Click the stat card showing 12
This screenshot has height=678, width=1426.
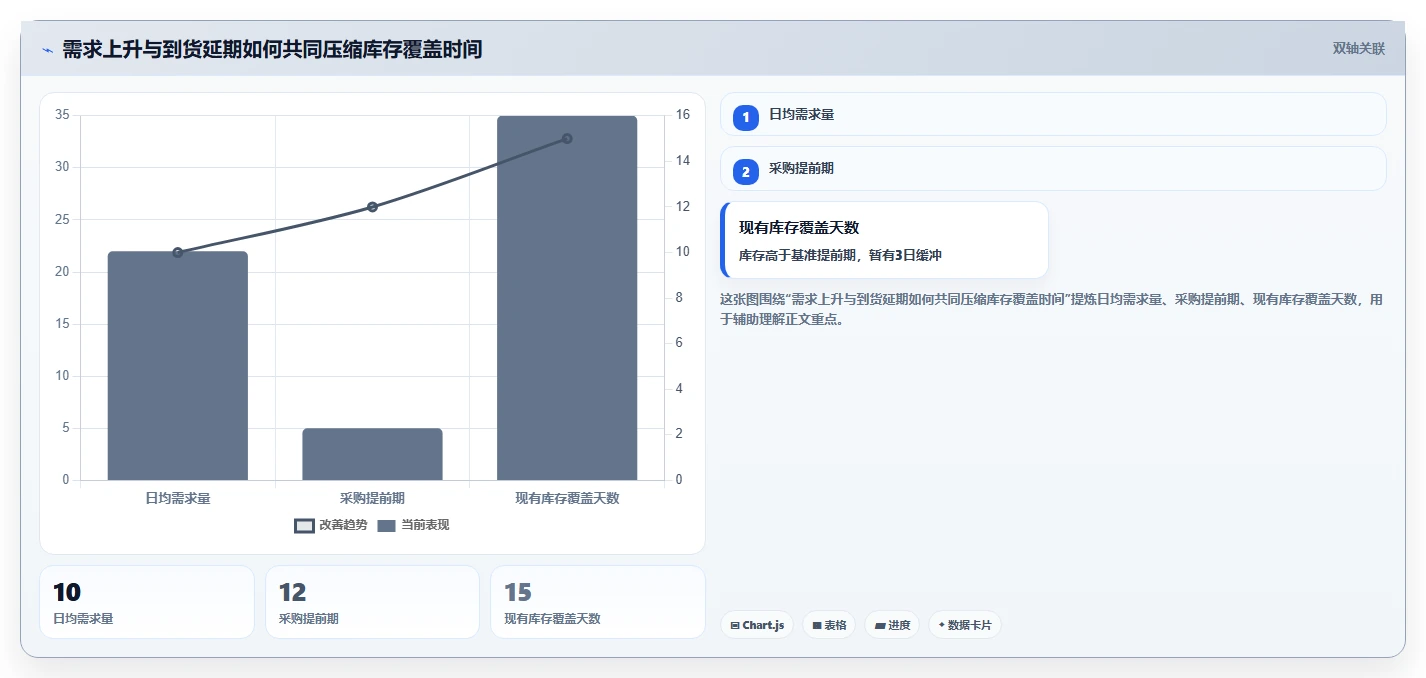(372, 602)
